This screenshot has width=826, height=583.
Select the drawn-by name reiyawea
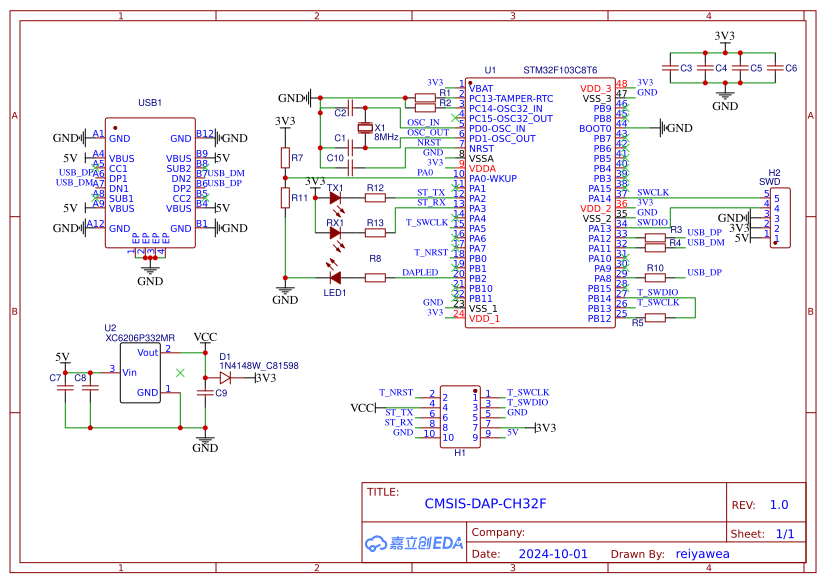tap(702, 554)
